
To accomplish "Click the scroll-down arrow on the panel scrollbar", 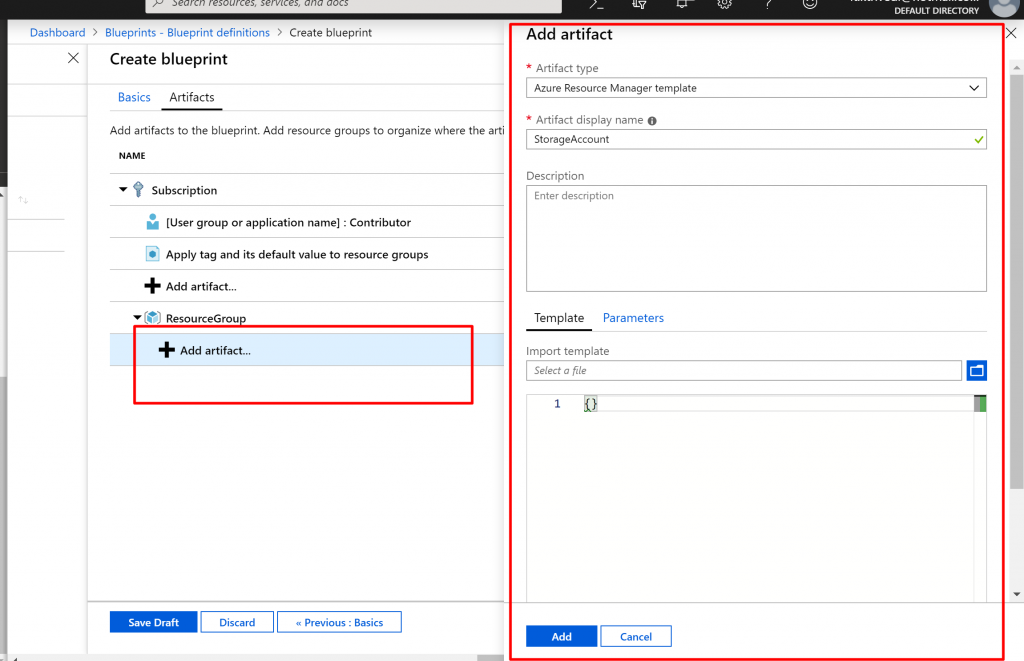I will click(1017, 594).
